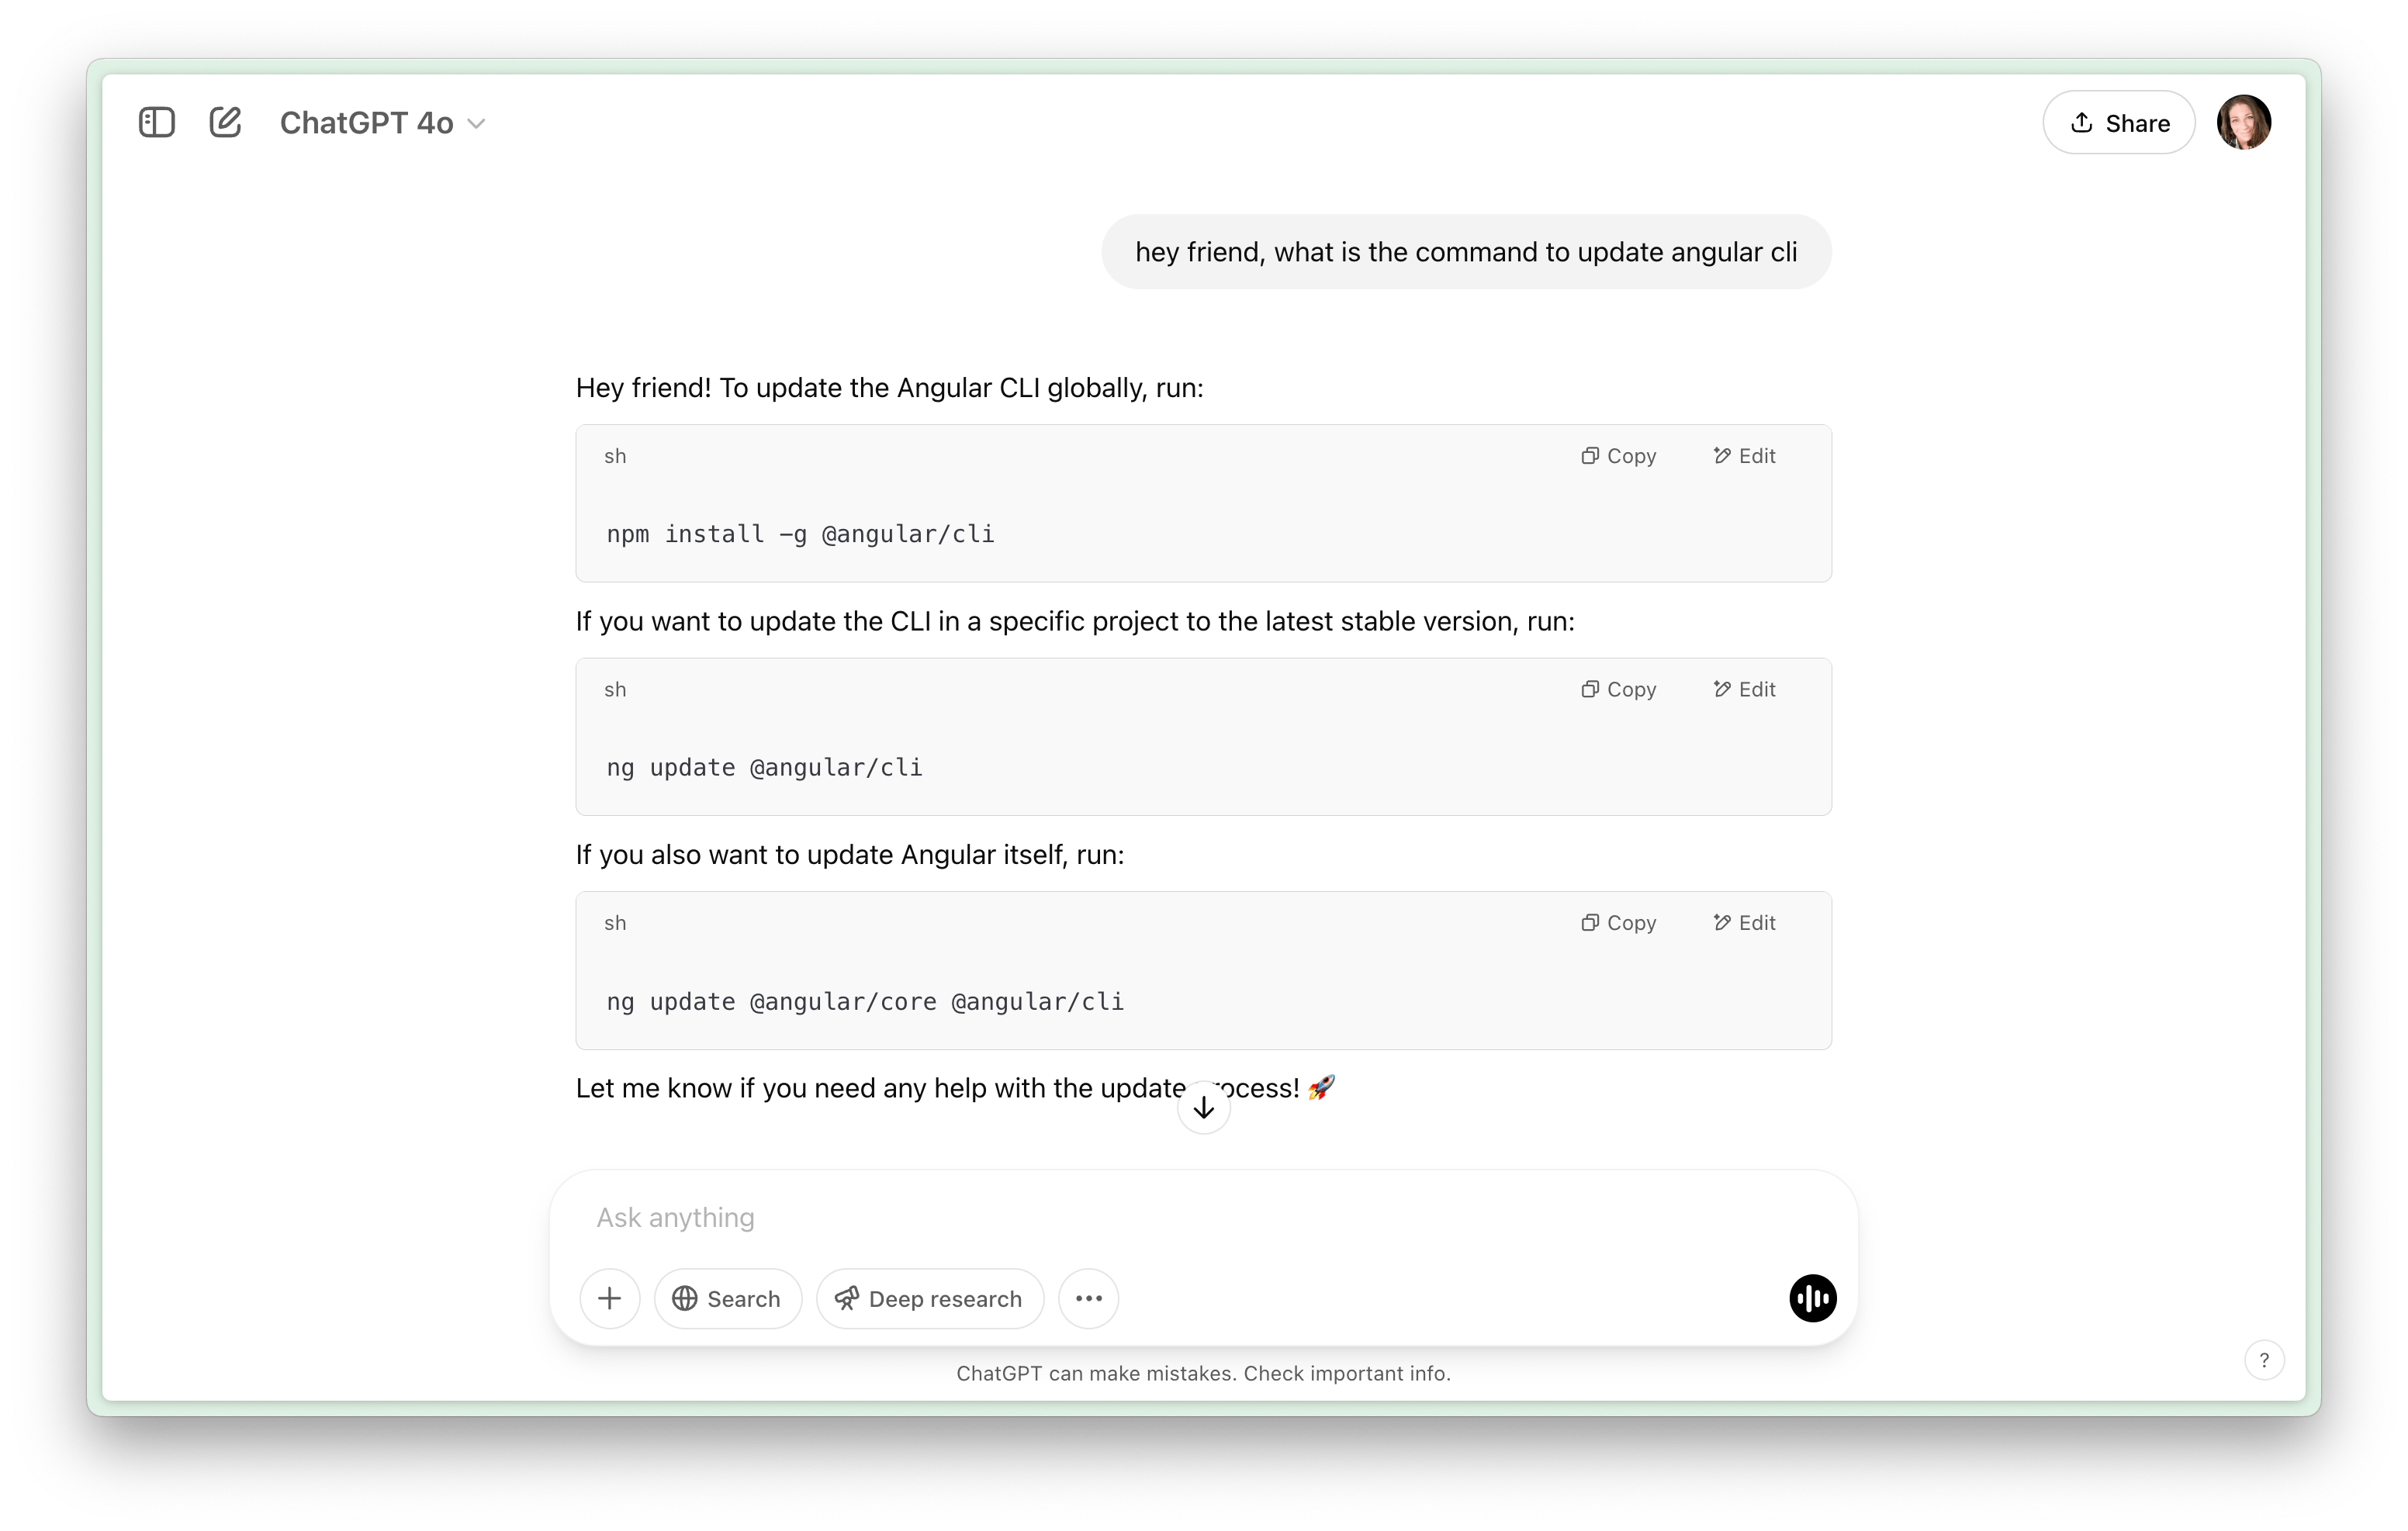Expand the three-dots more tools menu
2408x1531 pixels.
coord(1088,1298)
